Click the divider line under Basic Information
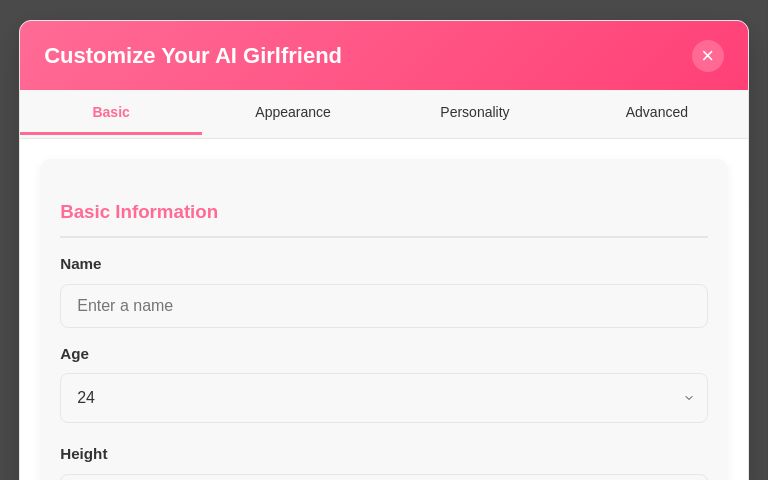This screenshot has height=480, width=768. click(x=383, y=237)
